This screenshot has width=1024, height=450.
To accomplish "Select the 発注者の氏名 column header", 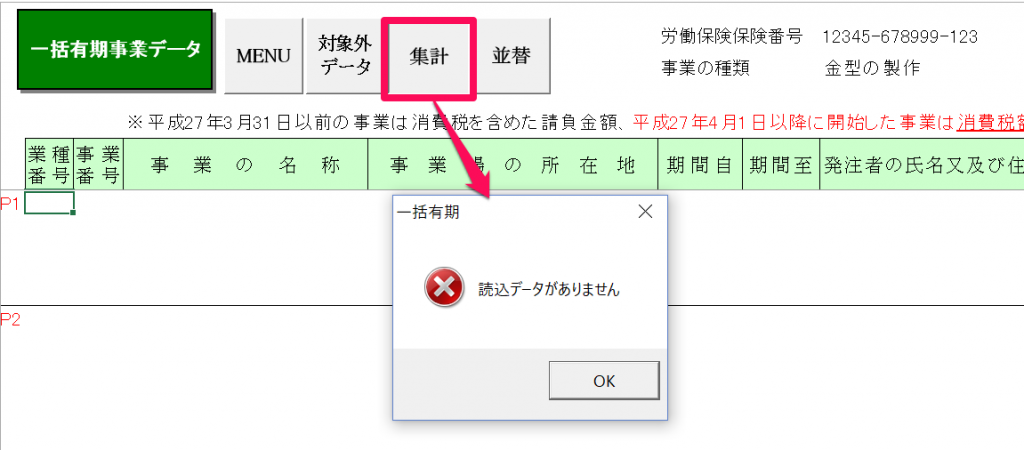I will [921, 165].
